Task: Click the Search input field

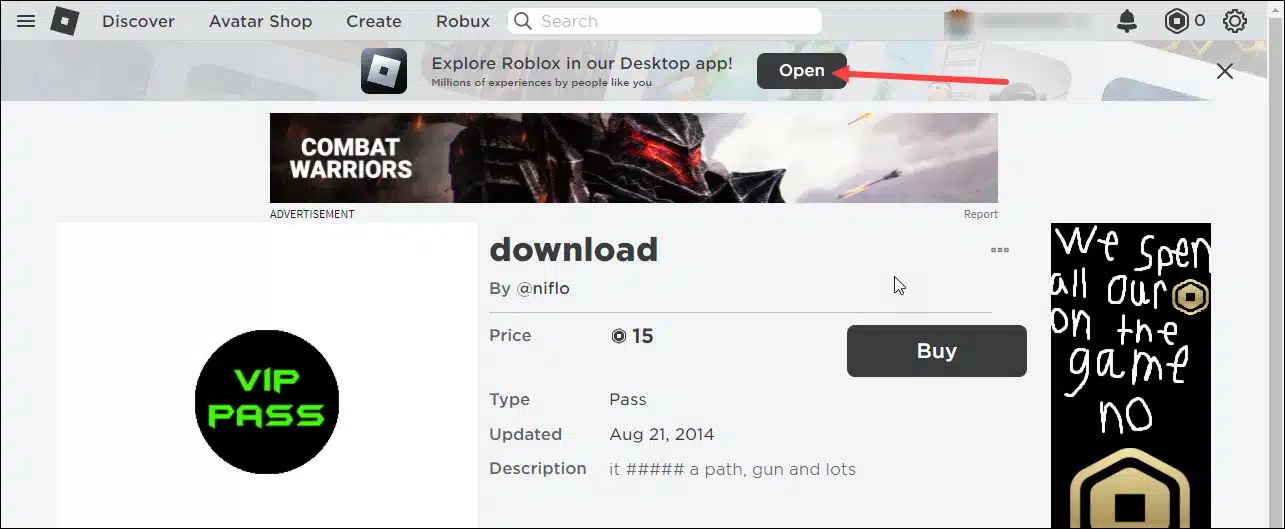Action: point(665,21)
